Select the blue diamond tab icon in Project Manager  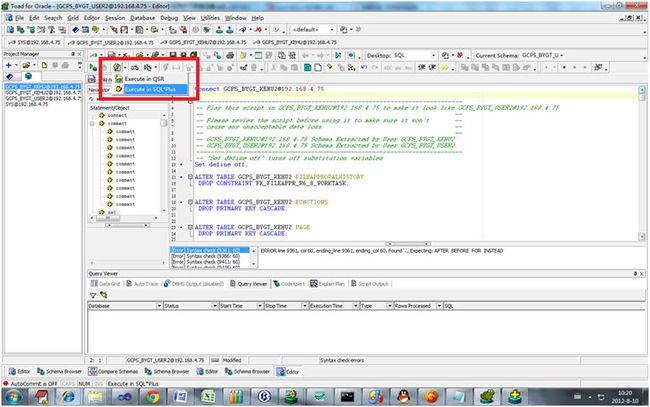[10, 76]
